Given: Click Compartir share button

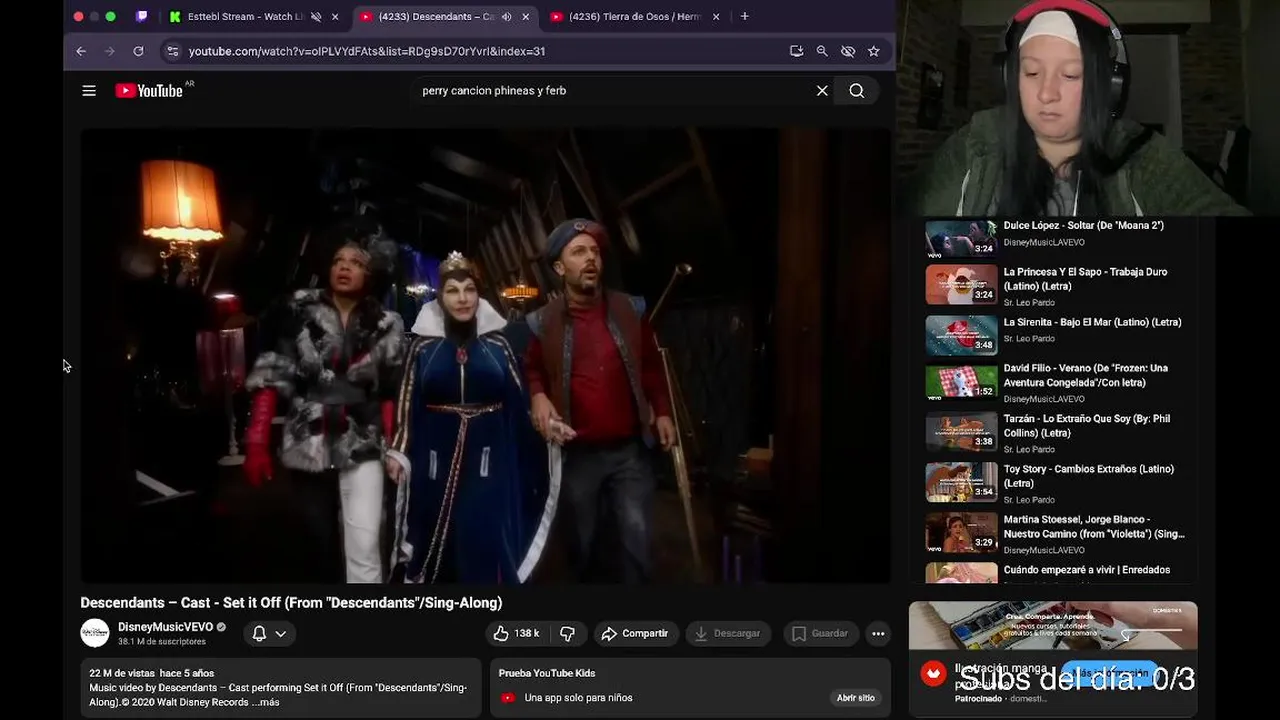Looking at the screenshot, I should [x=634, y=633].
